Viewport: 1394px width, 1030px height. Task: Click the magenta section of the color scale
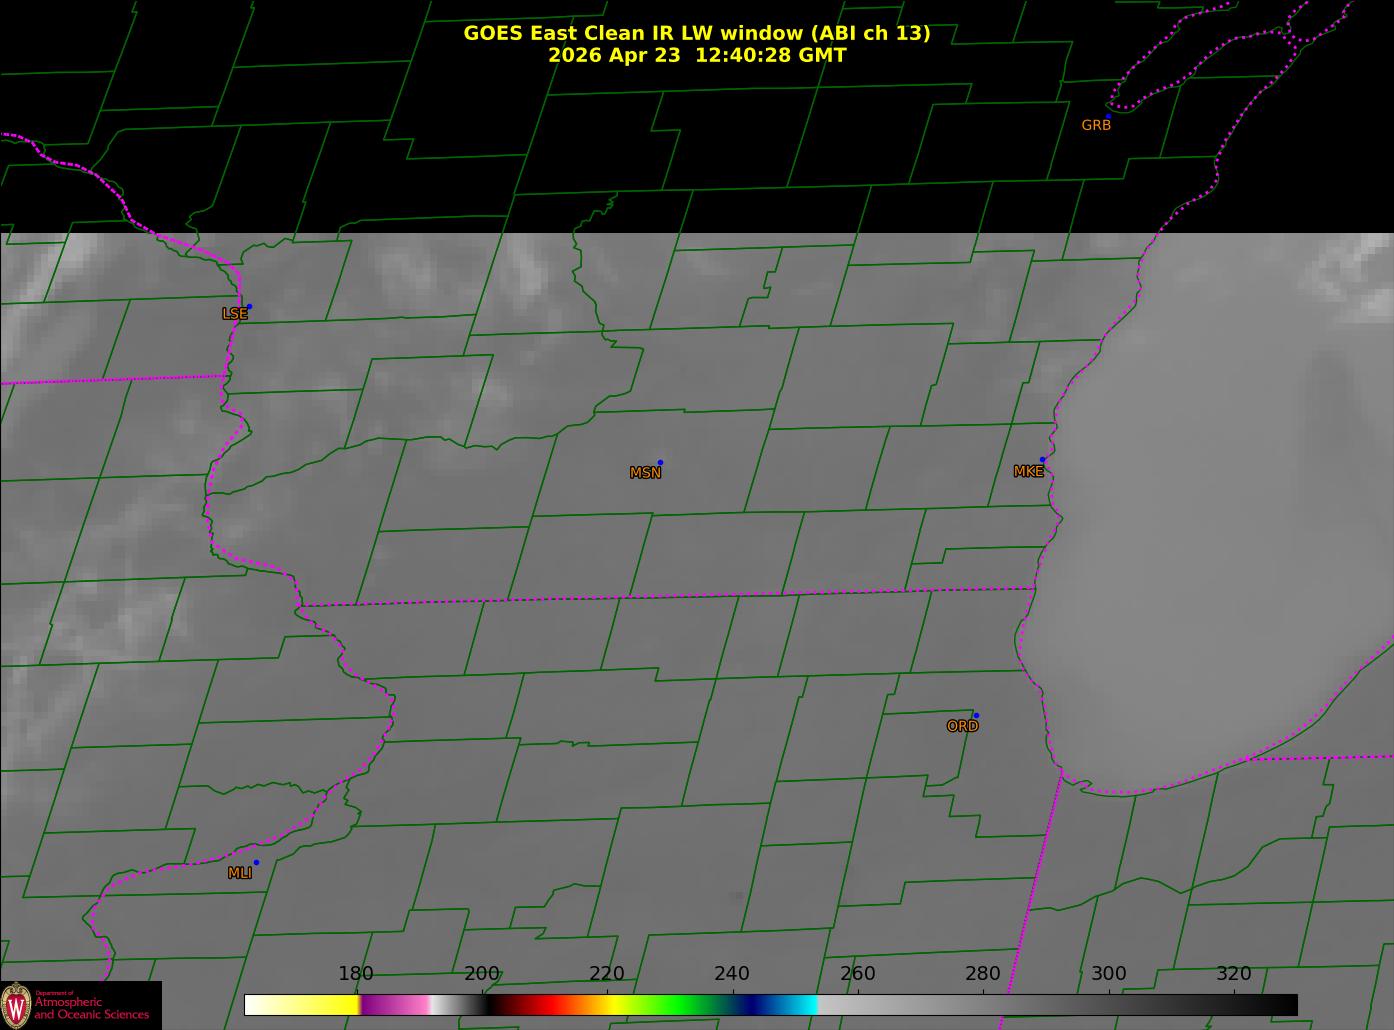point(394,1004)
